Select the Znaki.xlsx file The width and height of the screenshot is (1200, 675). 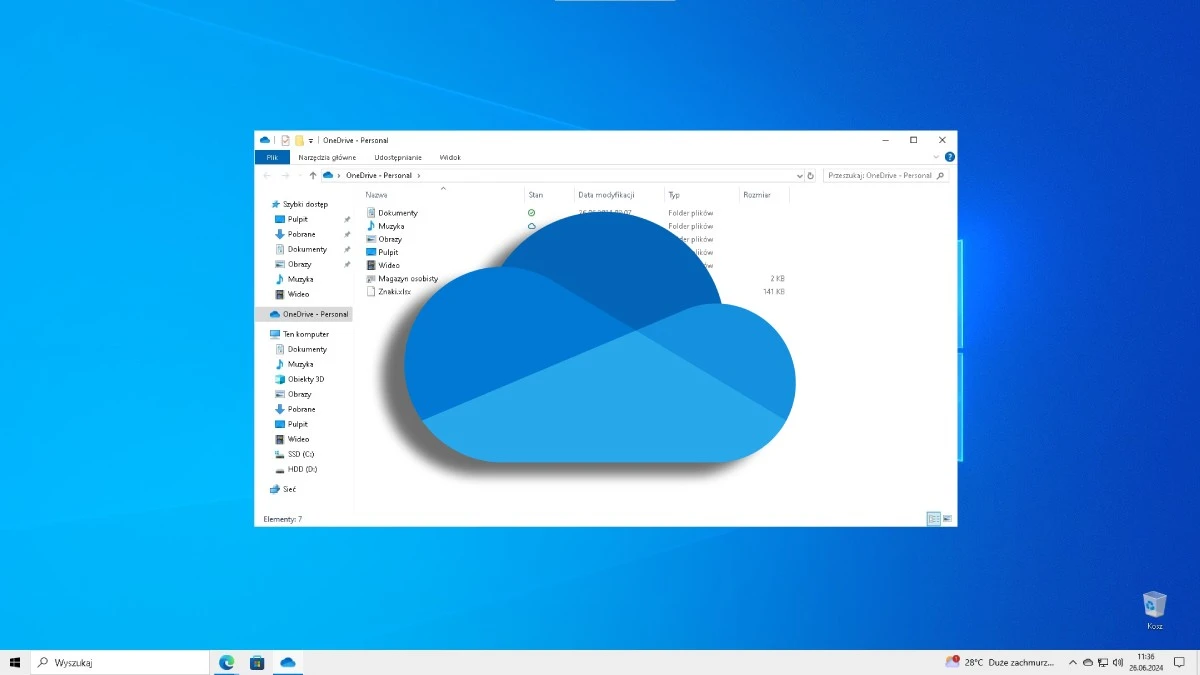coord(395,291)
